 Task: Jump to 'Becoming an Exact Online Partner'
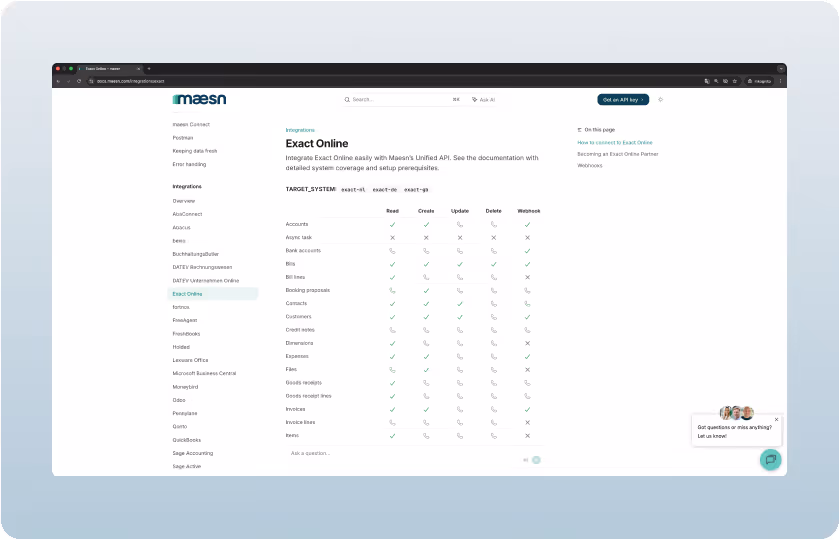click(x=618, y=154)
